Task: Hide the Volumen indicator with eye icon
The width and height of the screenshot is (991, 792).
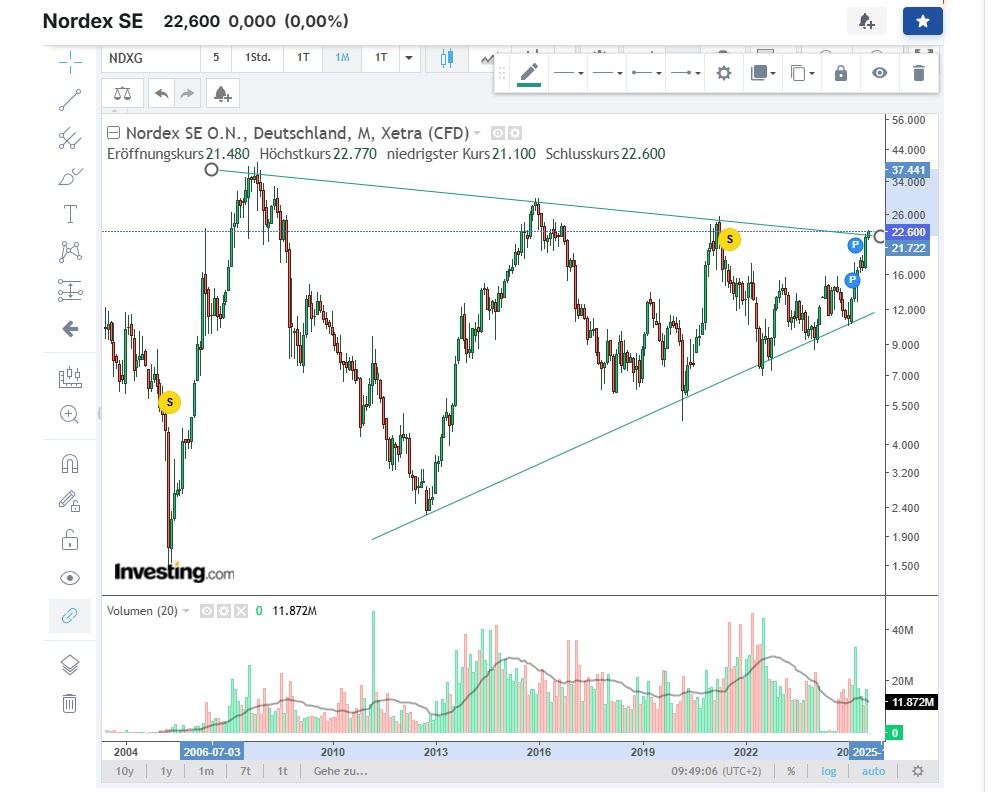Action: (207, 611)
